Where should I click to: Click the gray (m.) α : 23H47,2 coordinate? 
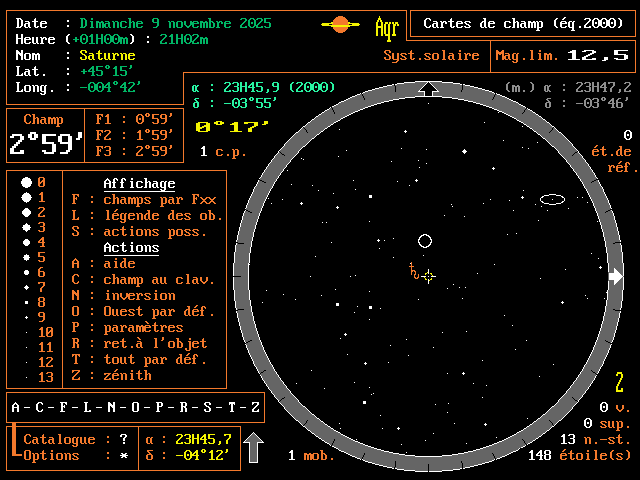568,87
